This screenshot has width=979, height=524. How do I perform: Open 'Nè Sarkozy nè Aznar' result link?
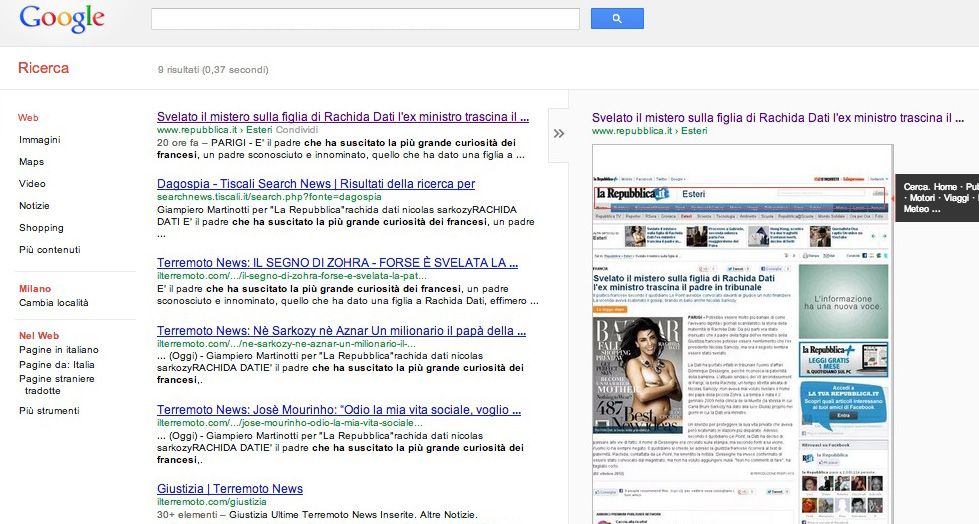pyautogui.click(x=342, y=330)
